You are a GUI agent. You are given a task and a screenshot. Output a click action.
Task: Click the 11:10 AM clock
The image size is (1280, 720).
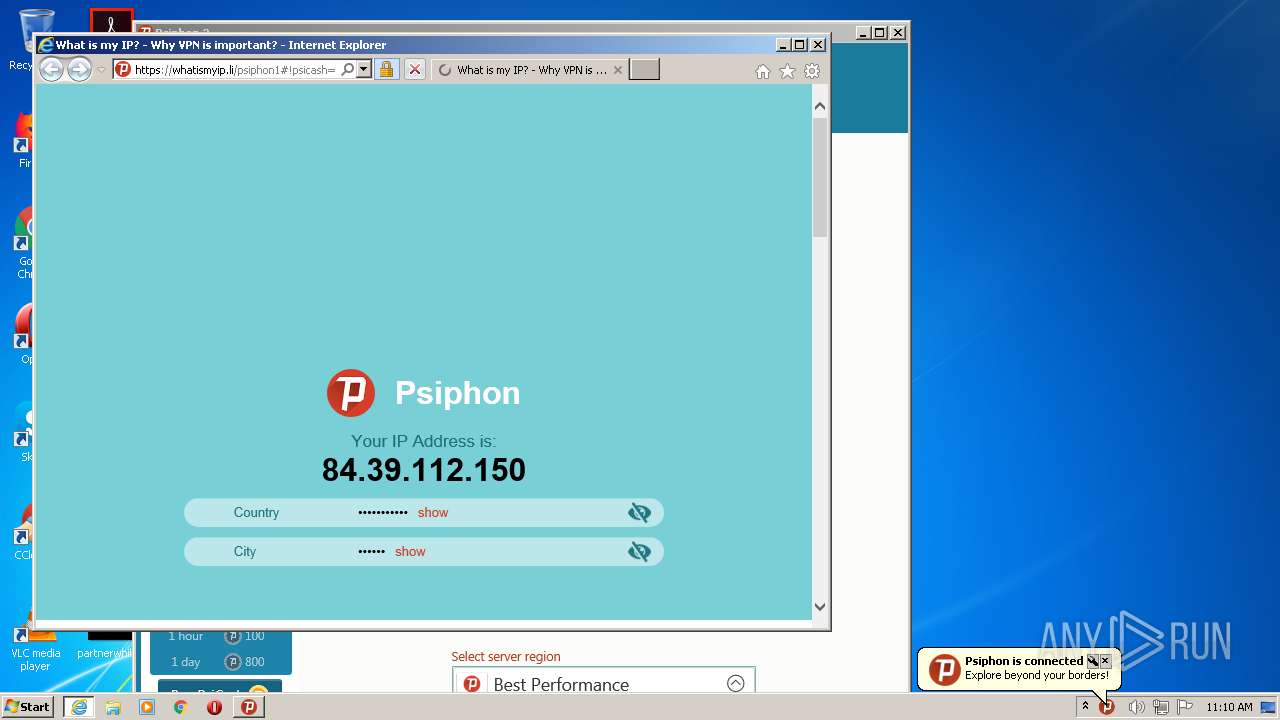coord(1229,707)
